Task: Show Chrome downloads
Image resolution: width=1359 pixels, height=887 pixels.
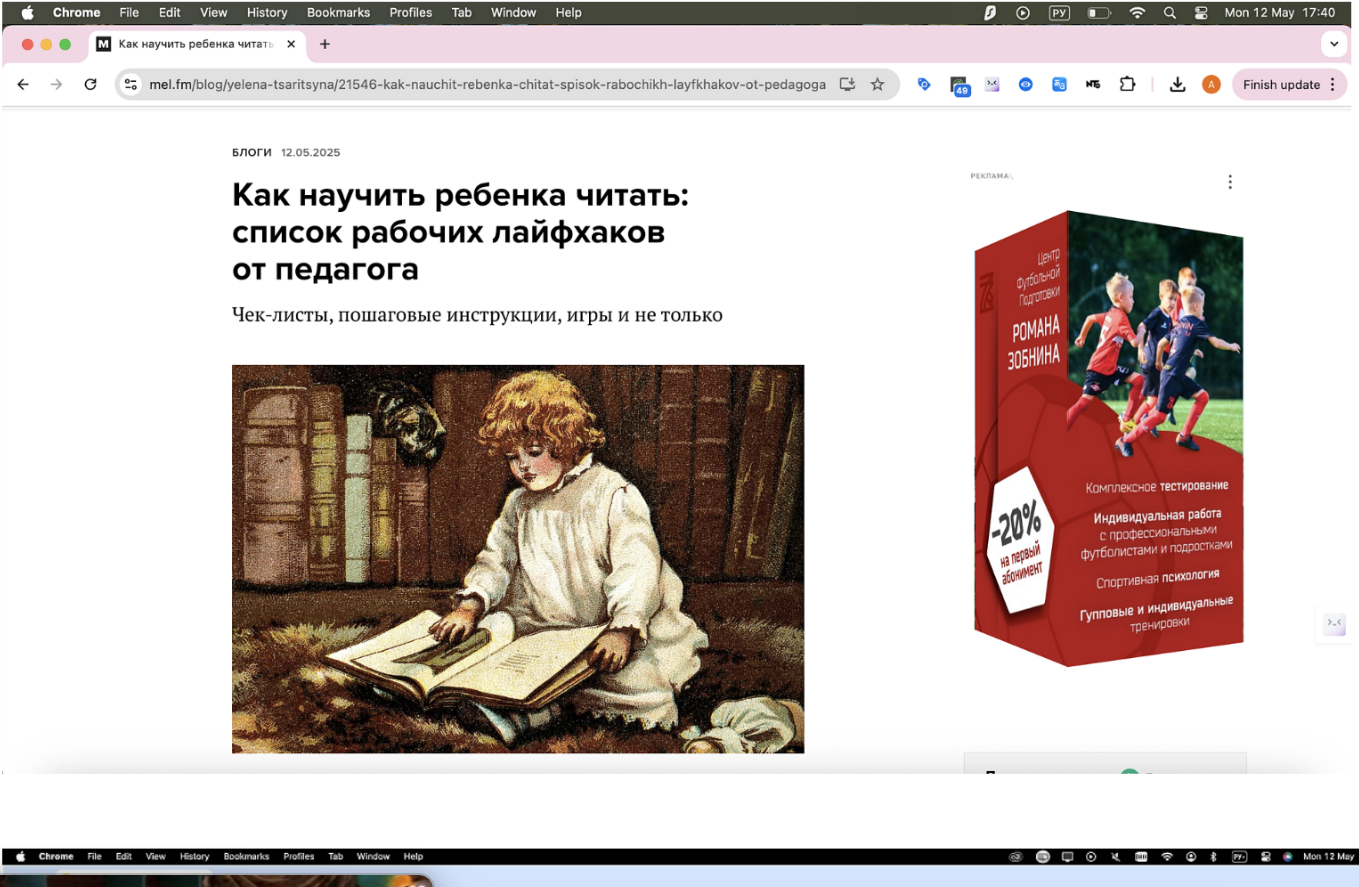Action: point(1177,85)
